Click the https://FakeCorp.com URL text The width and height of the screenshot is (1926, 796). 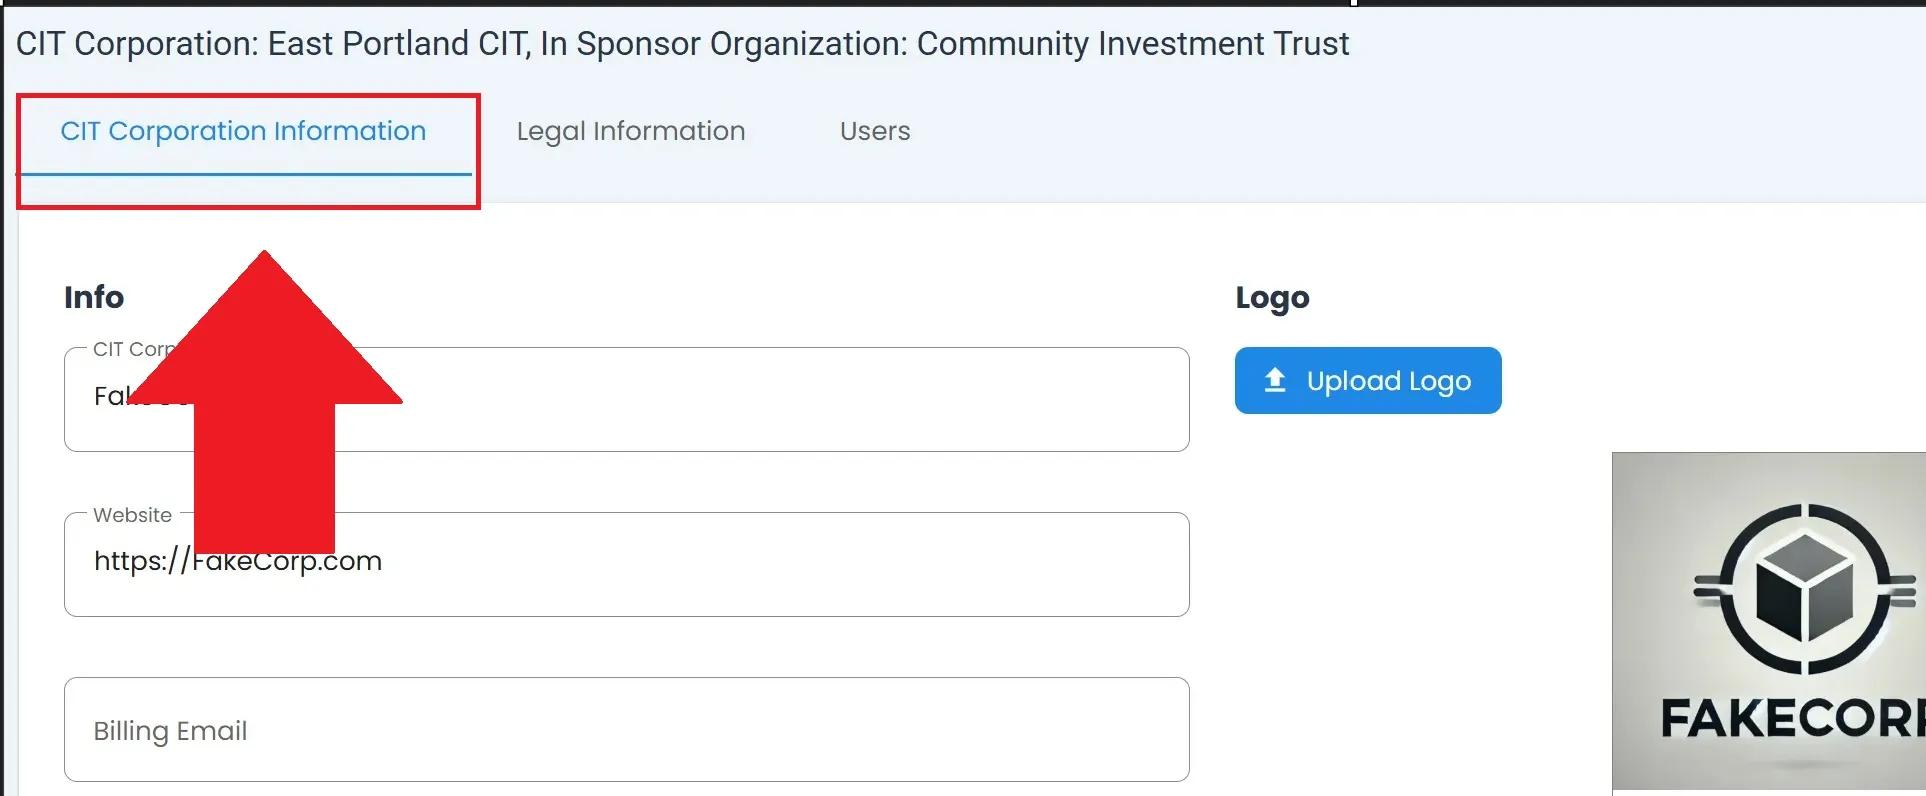[290, 562]
